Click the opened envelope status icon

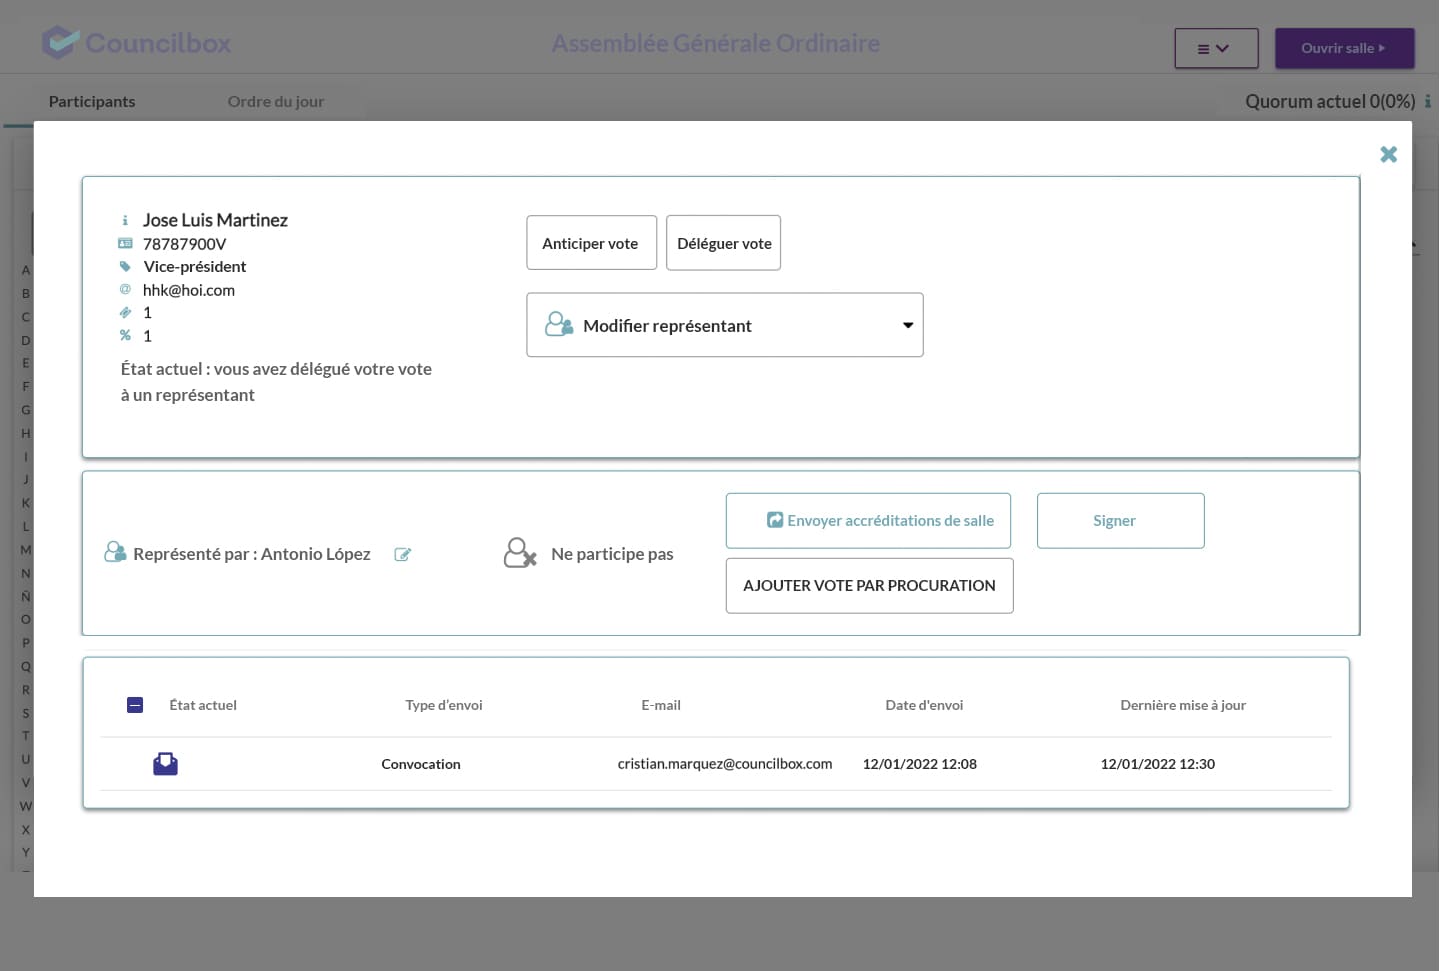click(165, 764)
